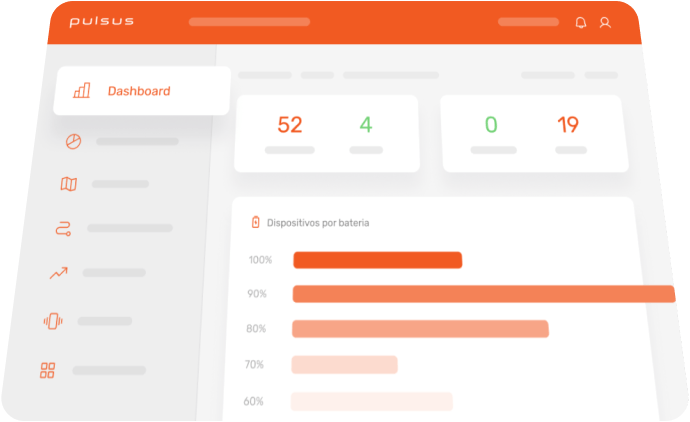Click the 90% axis label
This screenshot has width=690, height=422.
click(257, 294)
